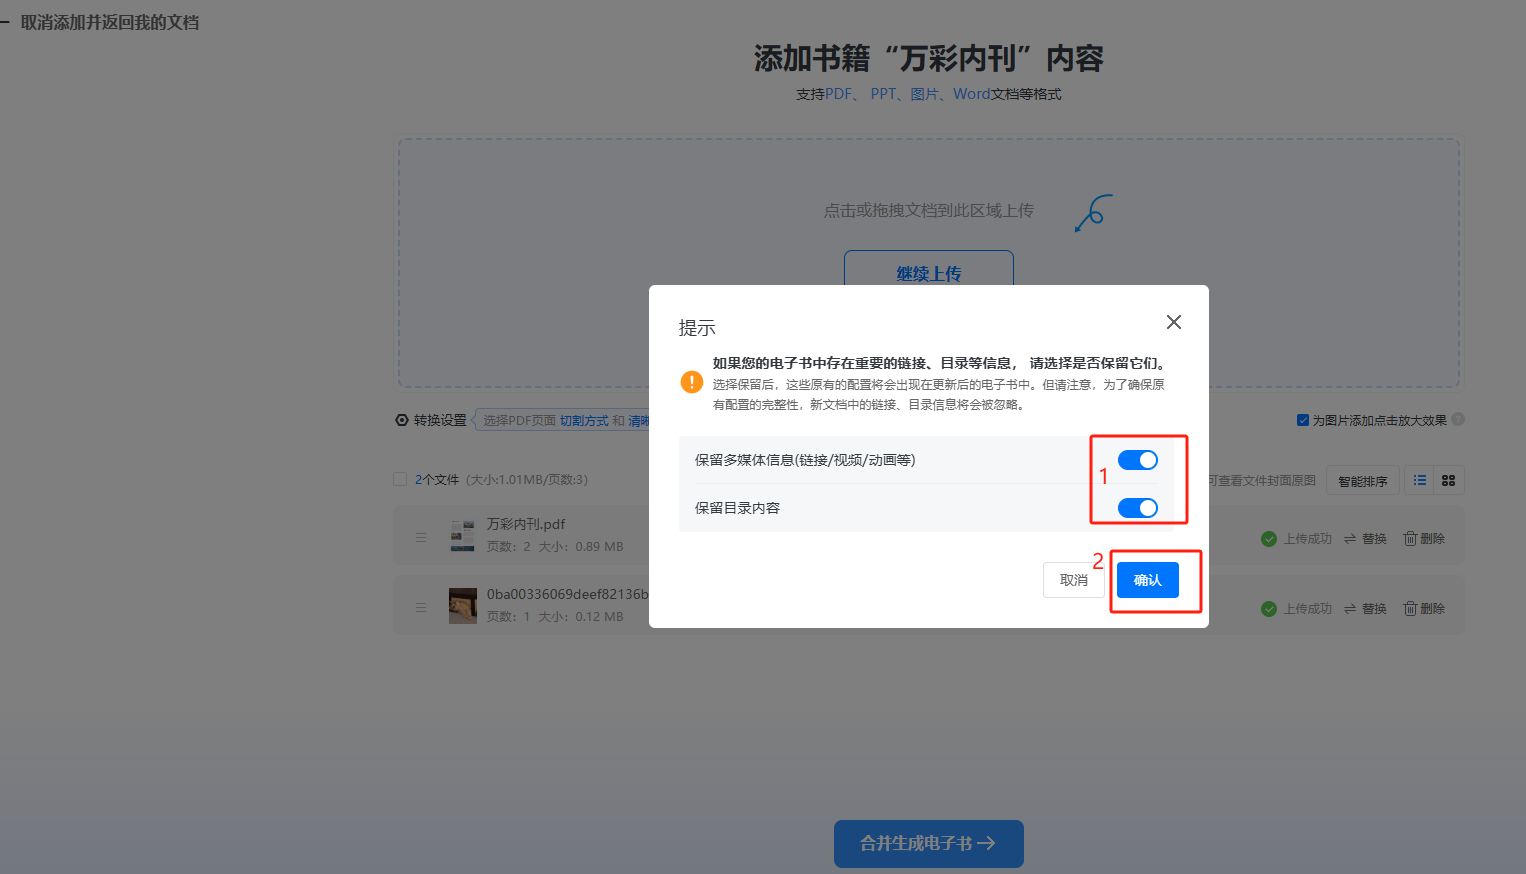Check the select-all 2个文件 checkbox
The width and height of the screenshot is (1526, 874).
400,479
